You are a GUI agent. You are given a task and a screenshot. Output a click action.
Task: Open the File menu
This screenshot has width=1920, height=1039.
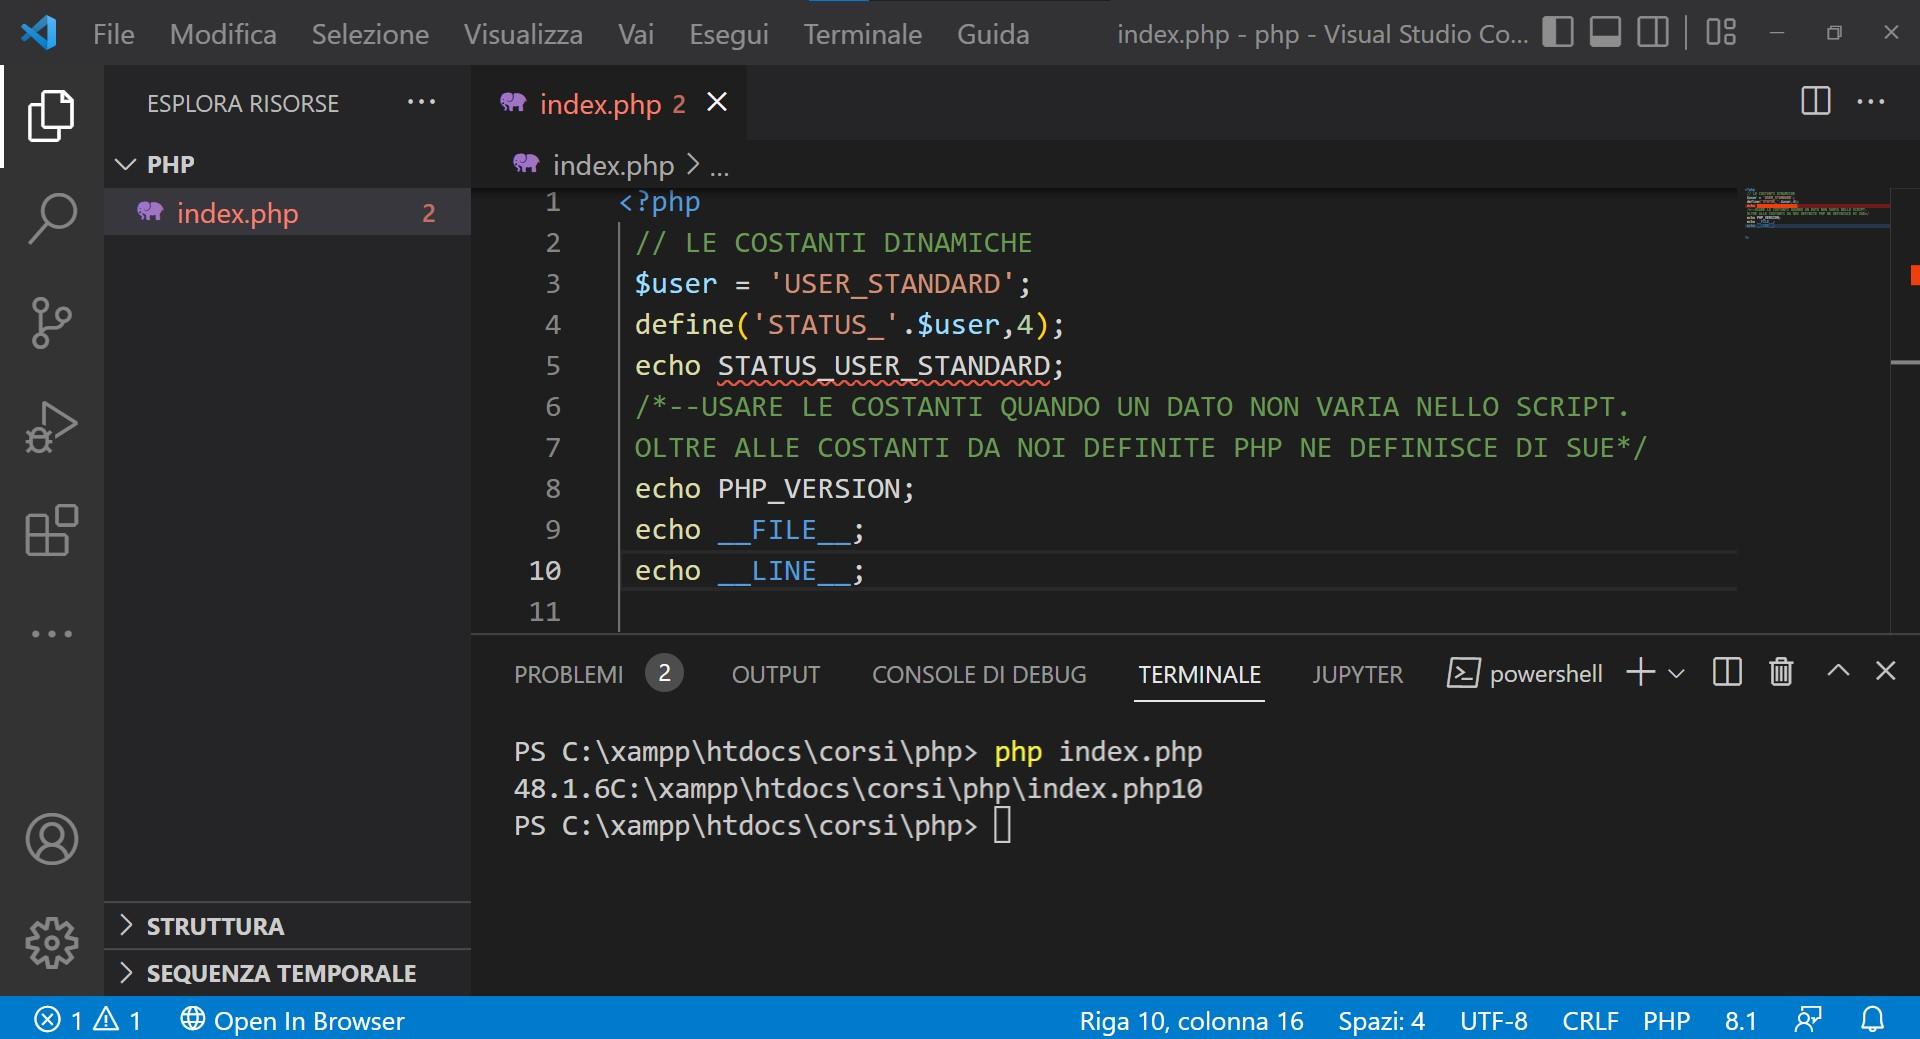tap(113, 34)
